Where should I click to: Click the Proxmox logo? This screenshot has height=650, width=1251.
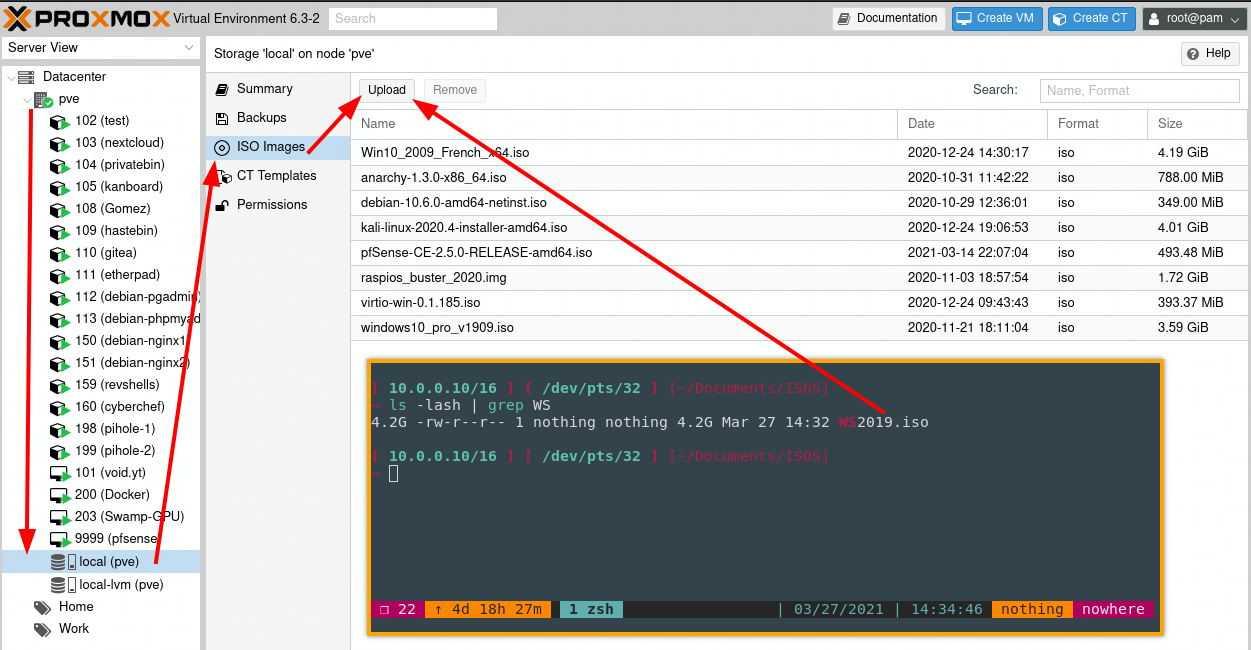pos(87,18)
